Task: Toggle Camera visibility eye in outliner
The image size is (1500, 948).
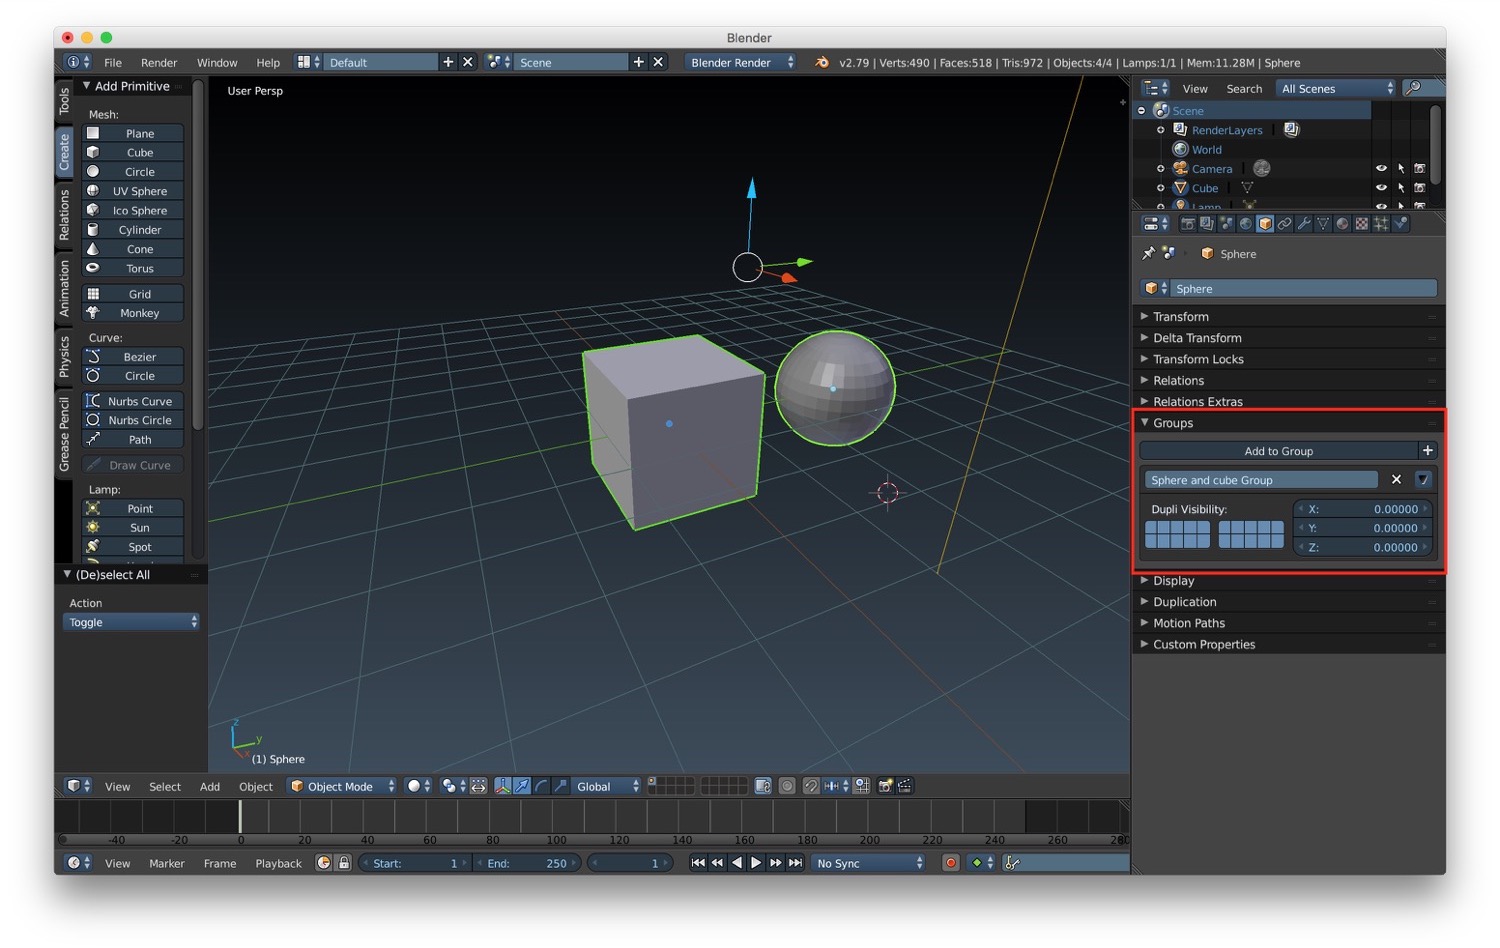Action: [1381, 169]
